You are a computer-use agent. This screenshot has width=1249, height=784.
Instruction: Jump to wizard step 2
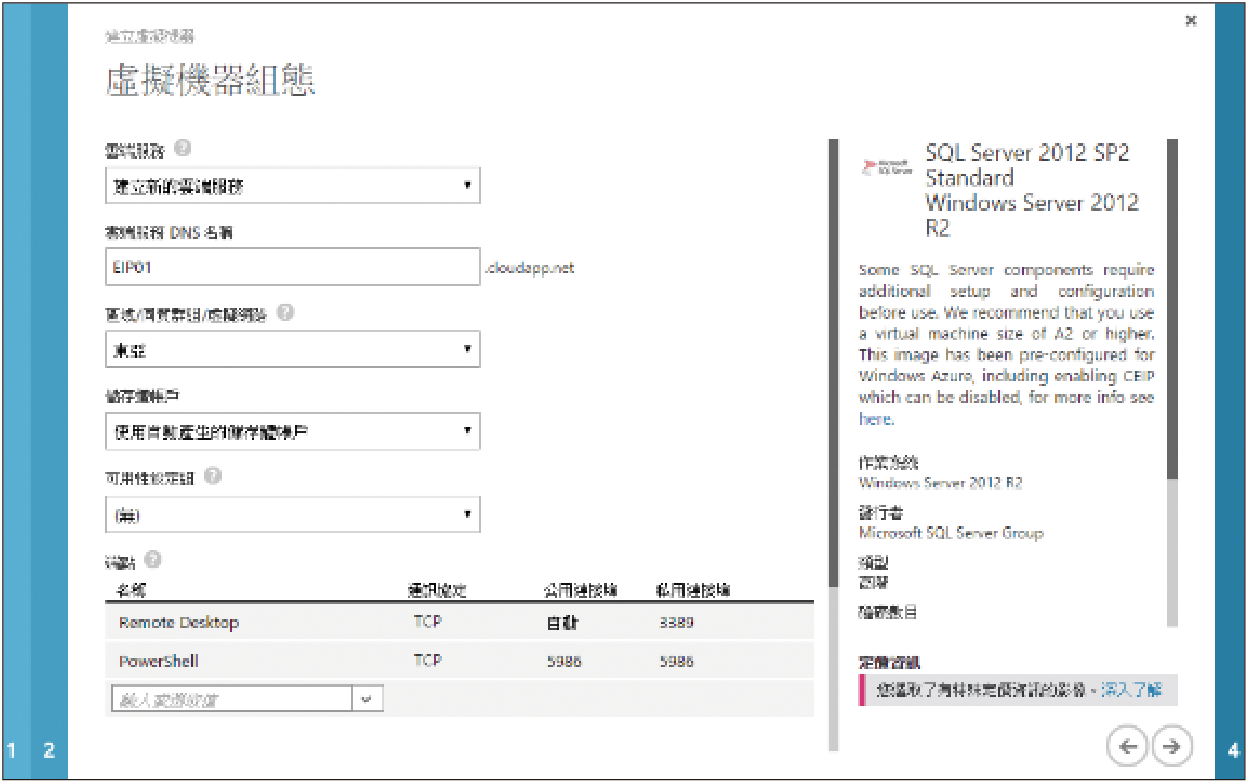[48, 749]
